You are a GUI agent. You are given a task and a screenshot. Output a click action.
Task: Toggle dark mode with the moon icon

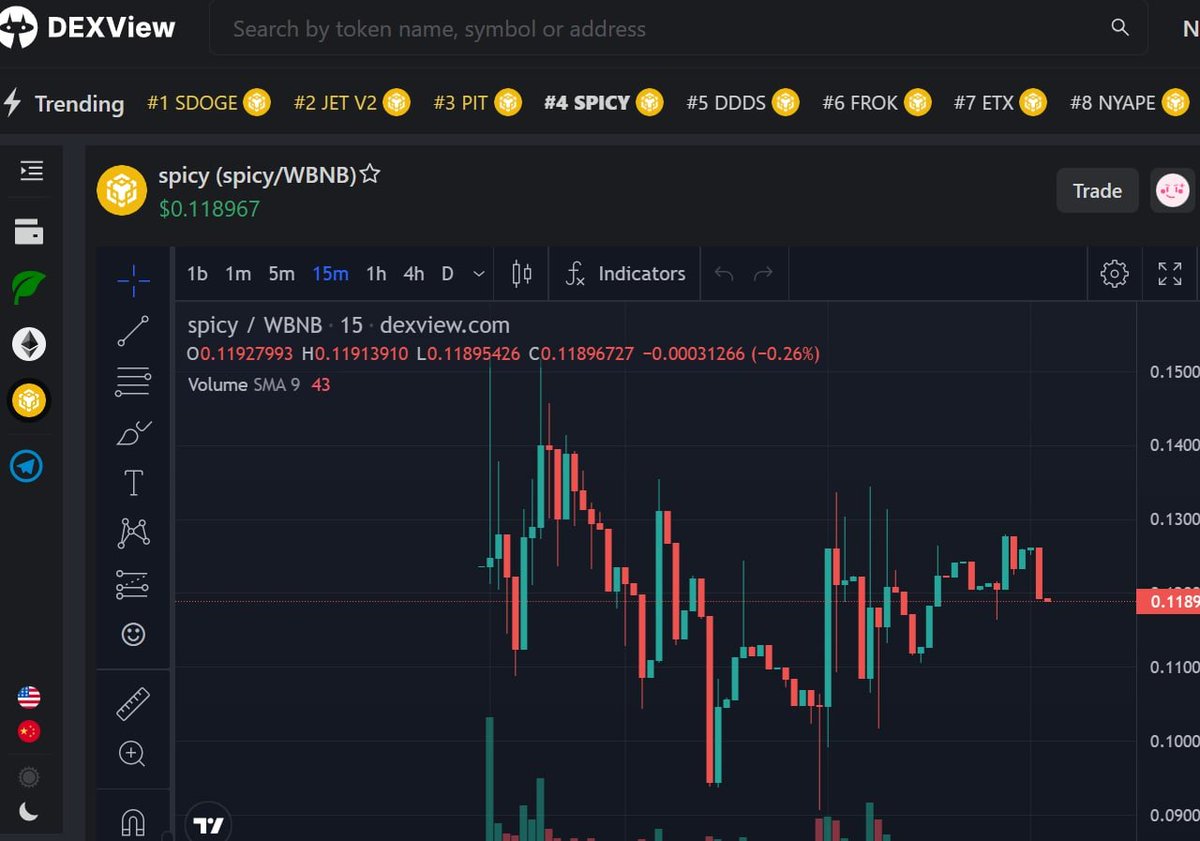click(30, 813)
